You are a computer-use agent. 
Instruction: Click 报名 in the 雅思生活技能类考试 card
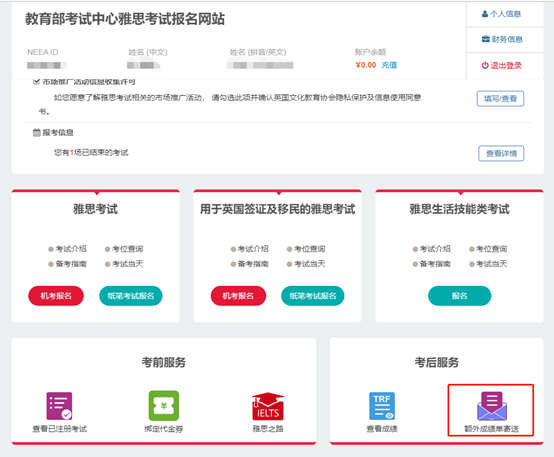459,296
